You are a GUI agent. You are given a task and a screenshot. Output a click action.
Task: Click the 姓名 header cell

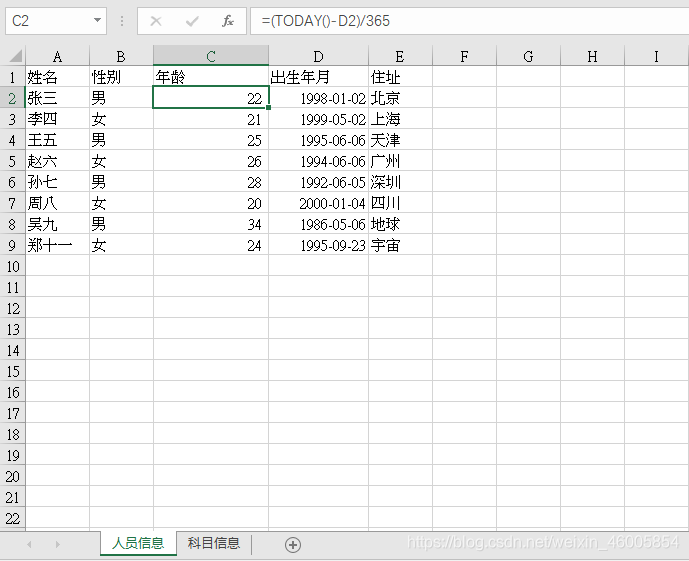(x=58, y=77)
